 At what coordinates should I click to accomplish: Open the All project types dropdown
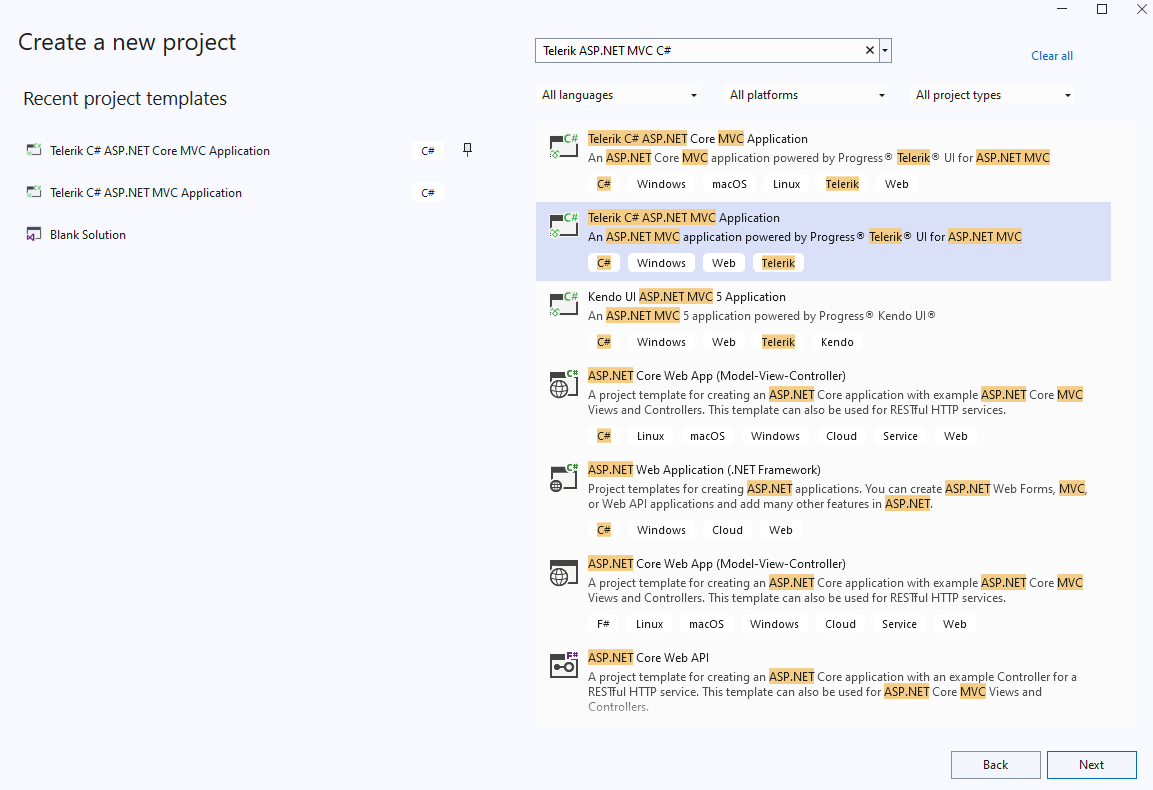tap(993, 95)
